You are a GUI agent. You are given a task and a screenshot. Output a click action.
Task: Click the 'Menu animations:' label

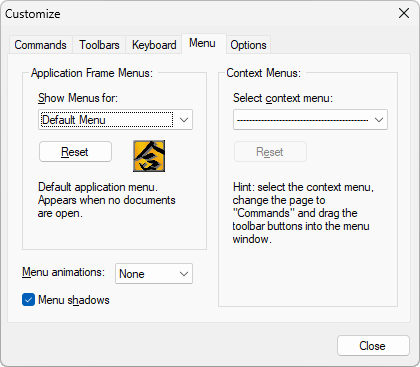(x=63, y=272)
